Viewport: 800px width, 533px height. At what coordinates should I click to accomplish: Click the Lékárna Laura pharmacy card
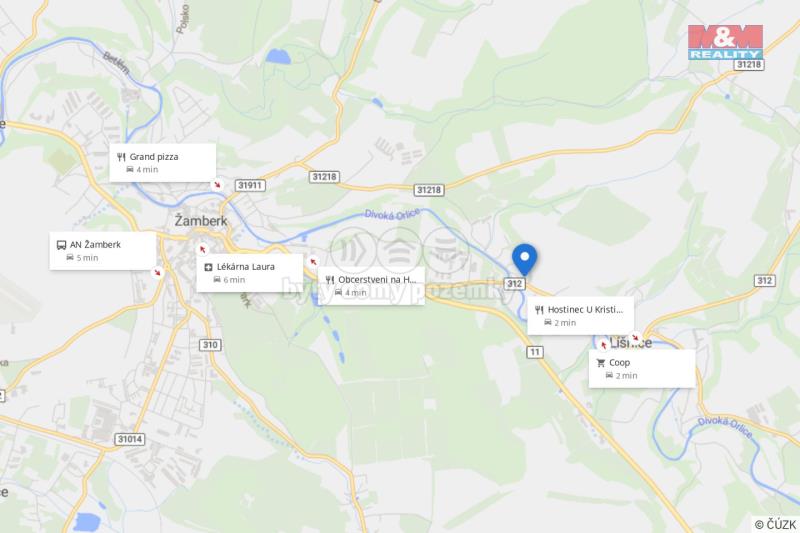point(250,273)
